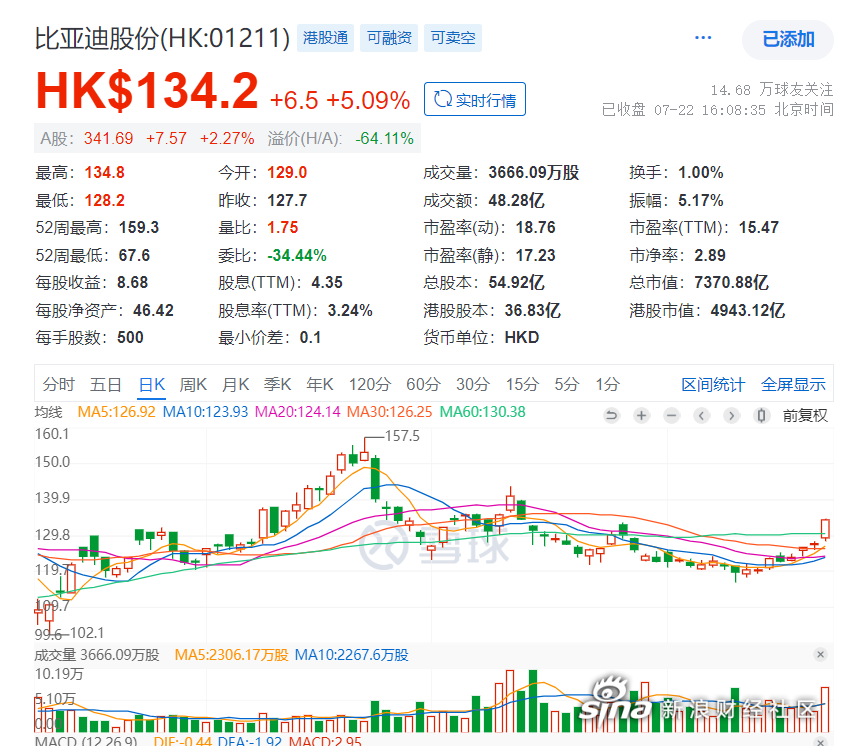Switch to the 60分 chart tab

[x=423, y=384]
